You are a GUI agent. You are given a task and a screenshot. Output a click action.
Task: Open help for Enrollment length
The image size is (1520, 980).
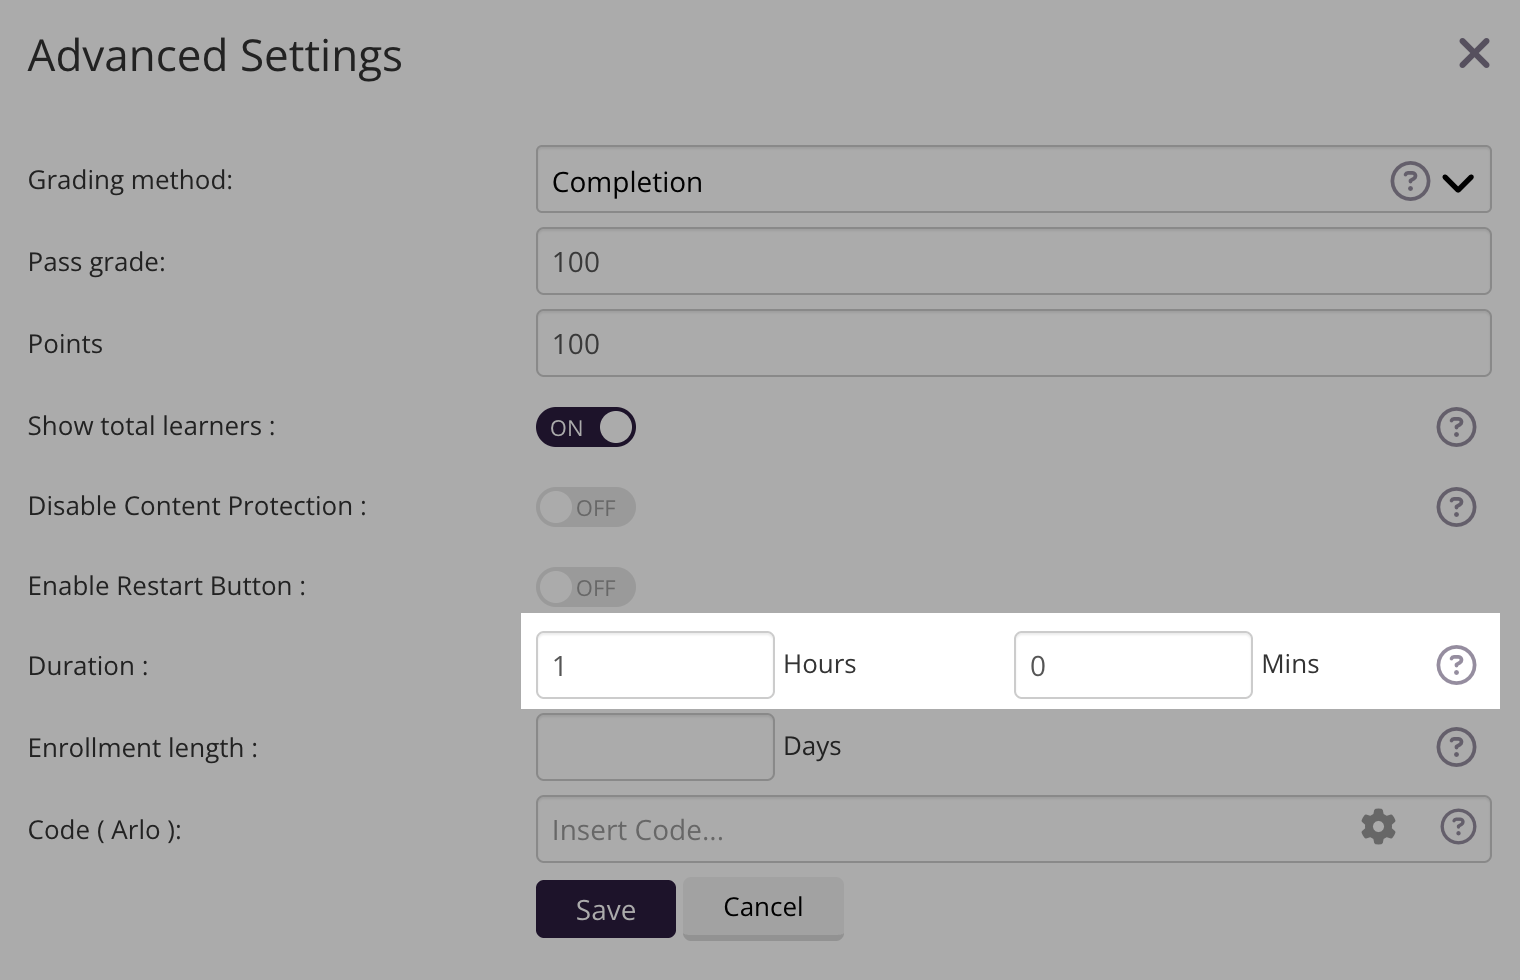(1456, 747)
